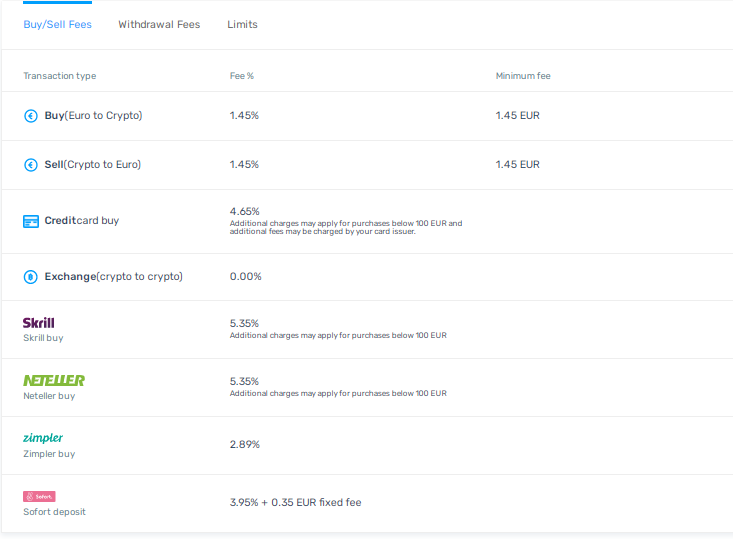The image size is (733, 539).
Task: Click the Sofort deposit fee text
Action: tap(295, 503)
